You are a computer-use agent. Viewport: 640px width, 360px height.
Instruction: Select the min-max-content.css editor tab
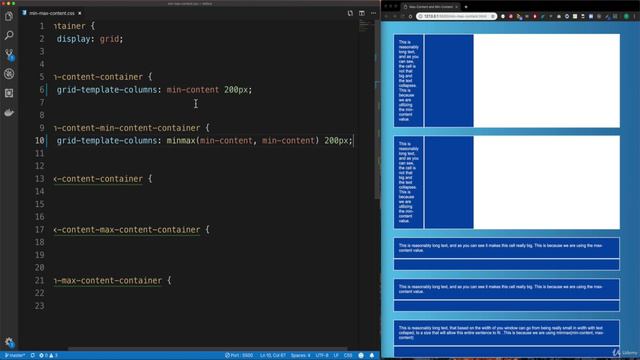coord(52,13)
